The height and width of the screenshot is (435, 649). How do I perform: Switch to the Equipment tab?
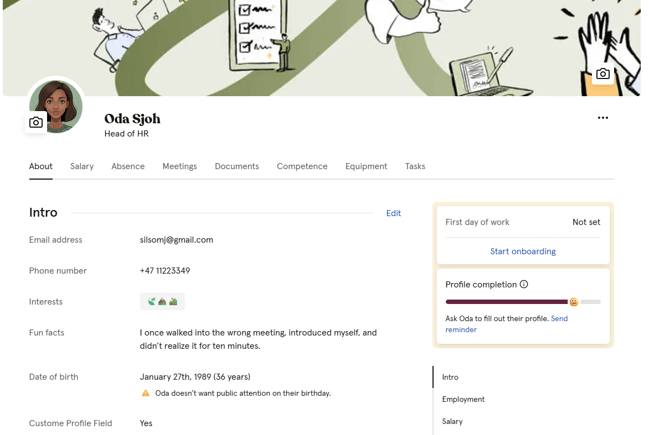pos(366,167)
